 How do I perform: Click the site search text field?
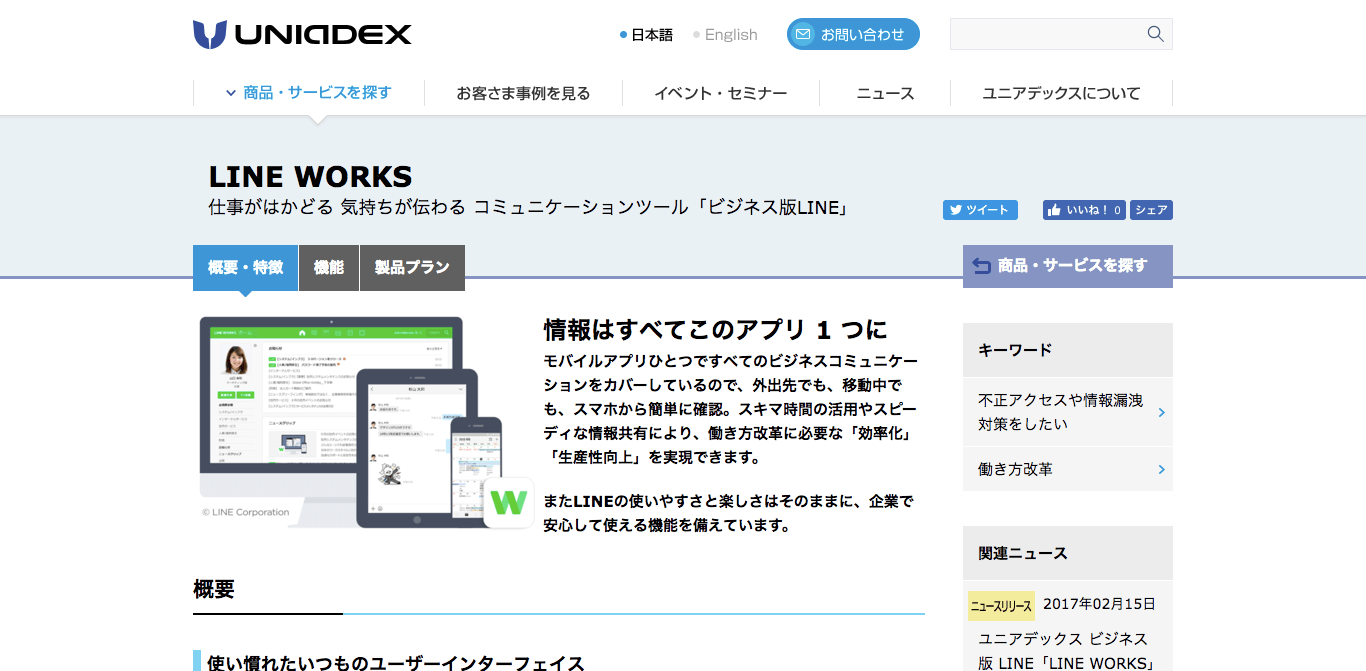(x=1045, y=34)
